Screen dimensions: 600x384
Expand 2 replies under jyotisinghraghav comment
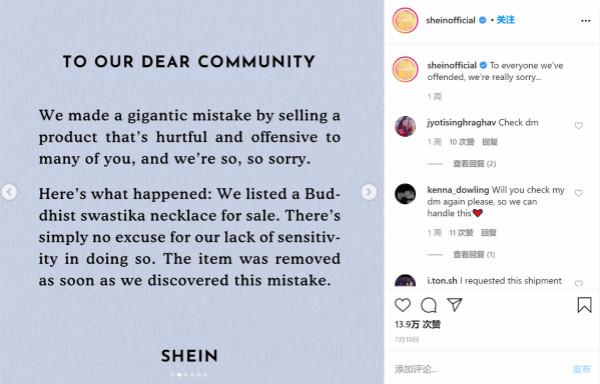tap(474, 164)
